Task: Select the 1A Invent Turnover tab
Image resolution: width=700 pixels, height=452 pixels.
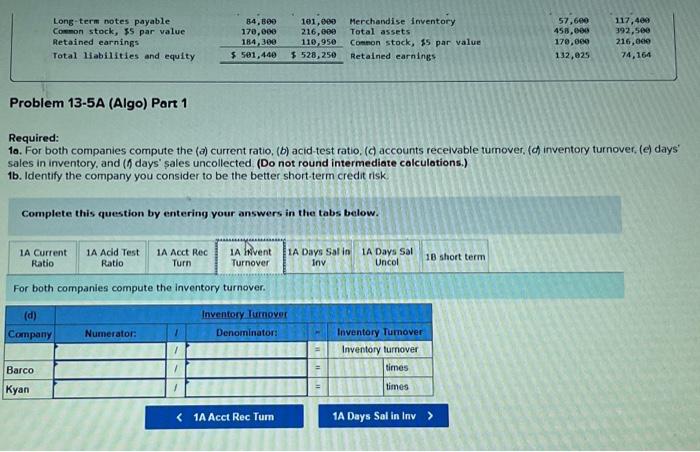Action: click(250, 257)
